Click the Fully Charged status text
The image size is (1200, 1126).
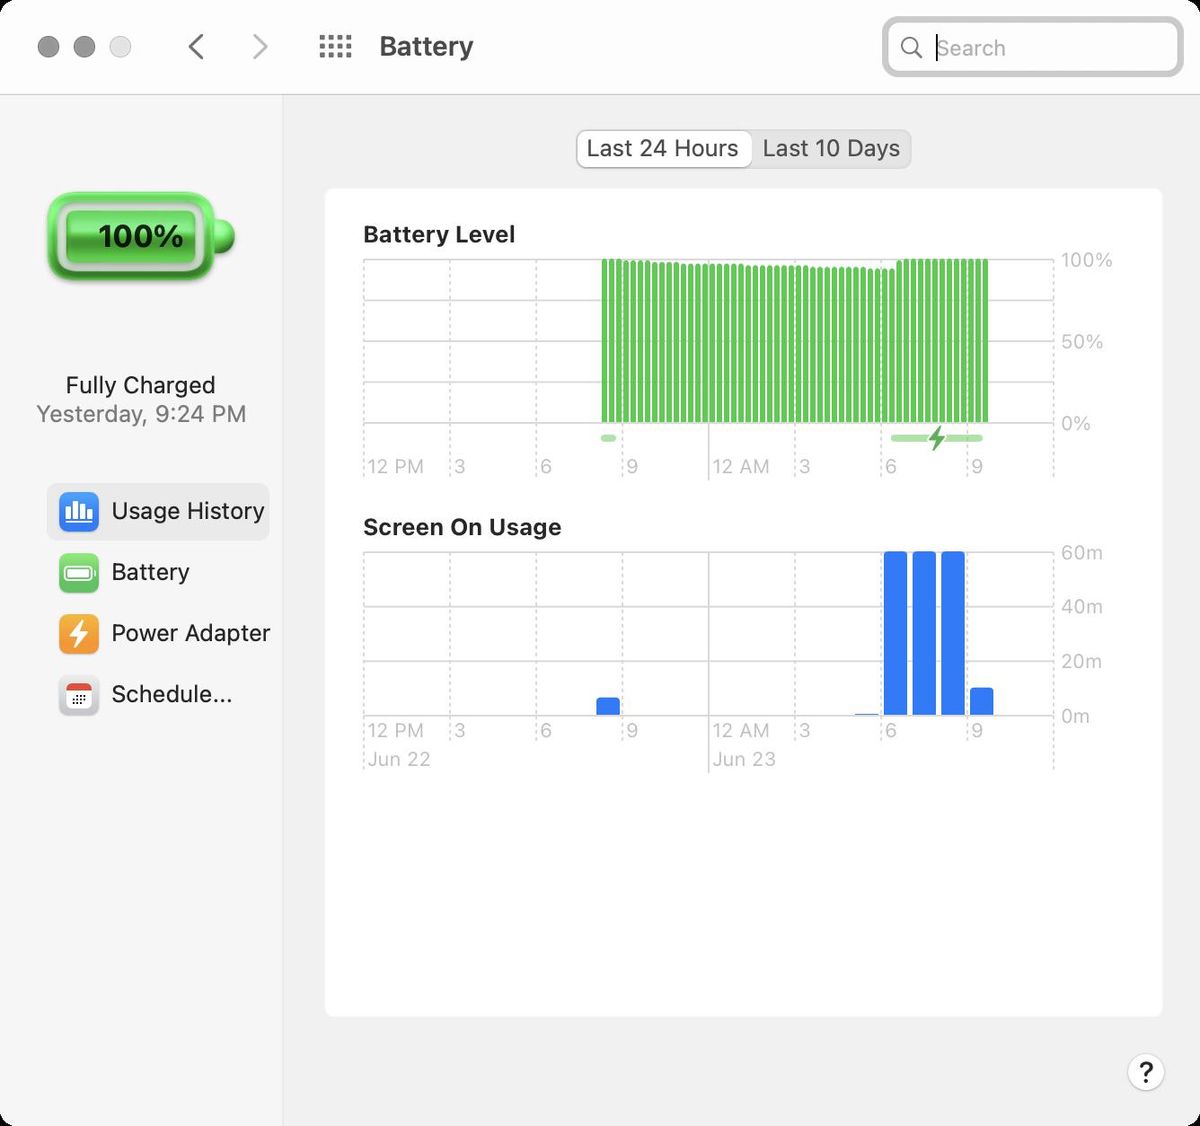coord(140,385)
